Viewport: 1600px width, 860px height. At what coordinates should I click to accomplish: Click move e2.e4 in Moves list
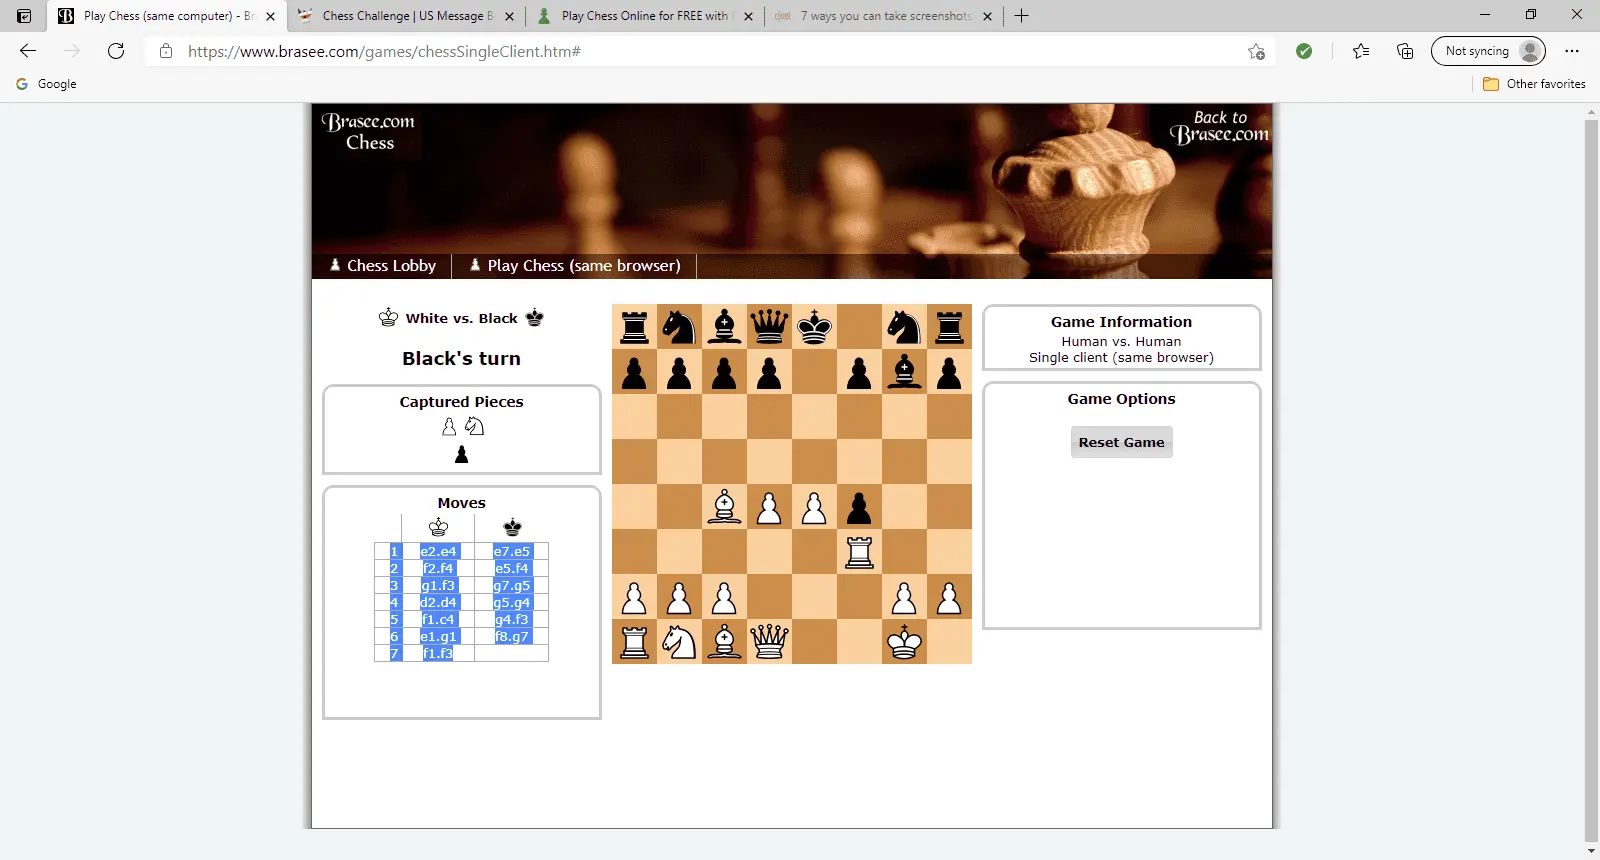coord(438,551)
